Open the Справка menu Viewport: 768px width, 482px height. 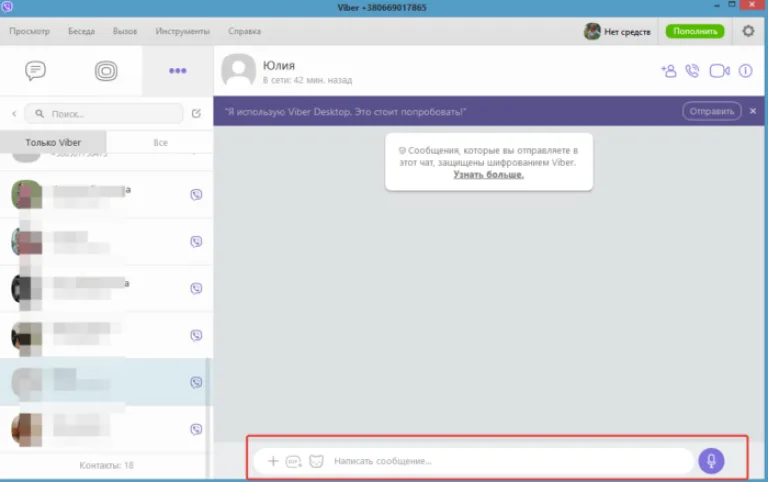point(244,31)
